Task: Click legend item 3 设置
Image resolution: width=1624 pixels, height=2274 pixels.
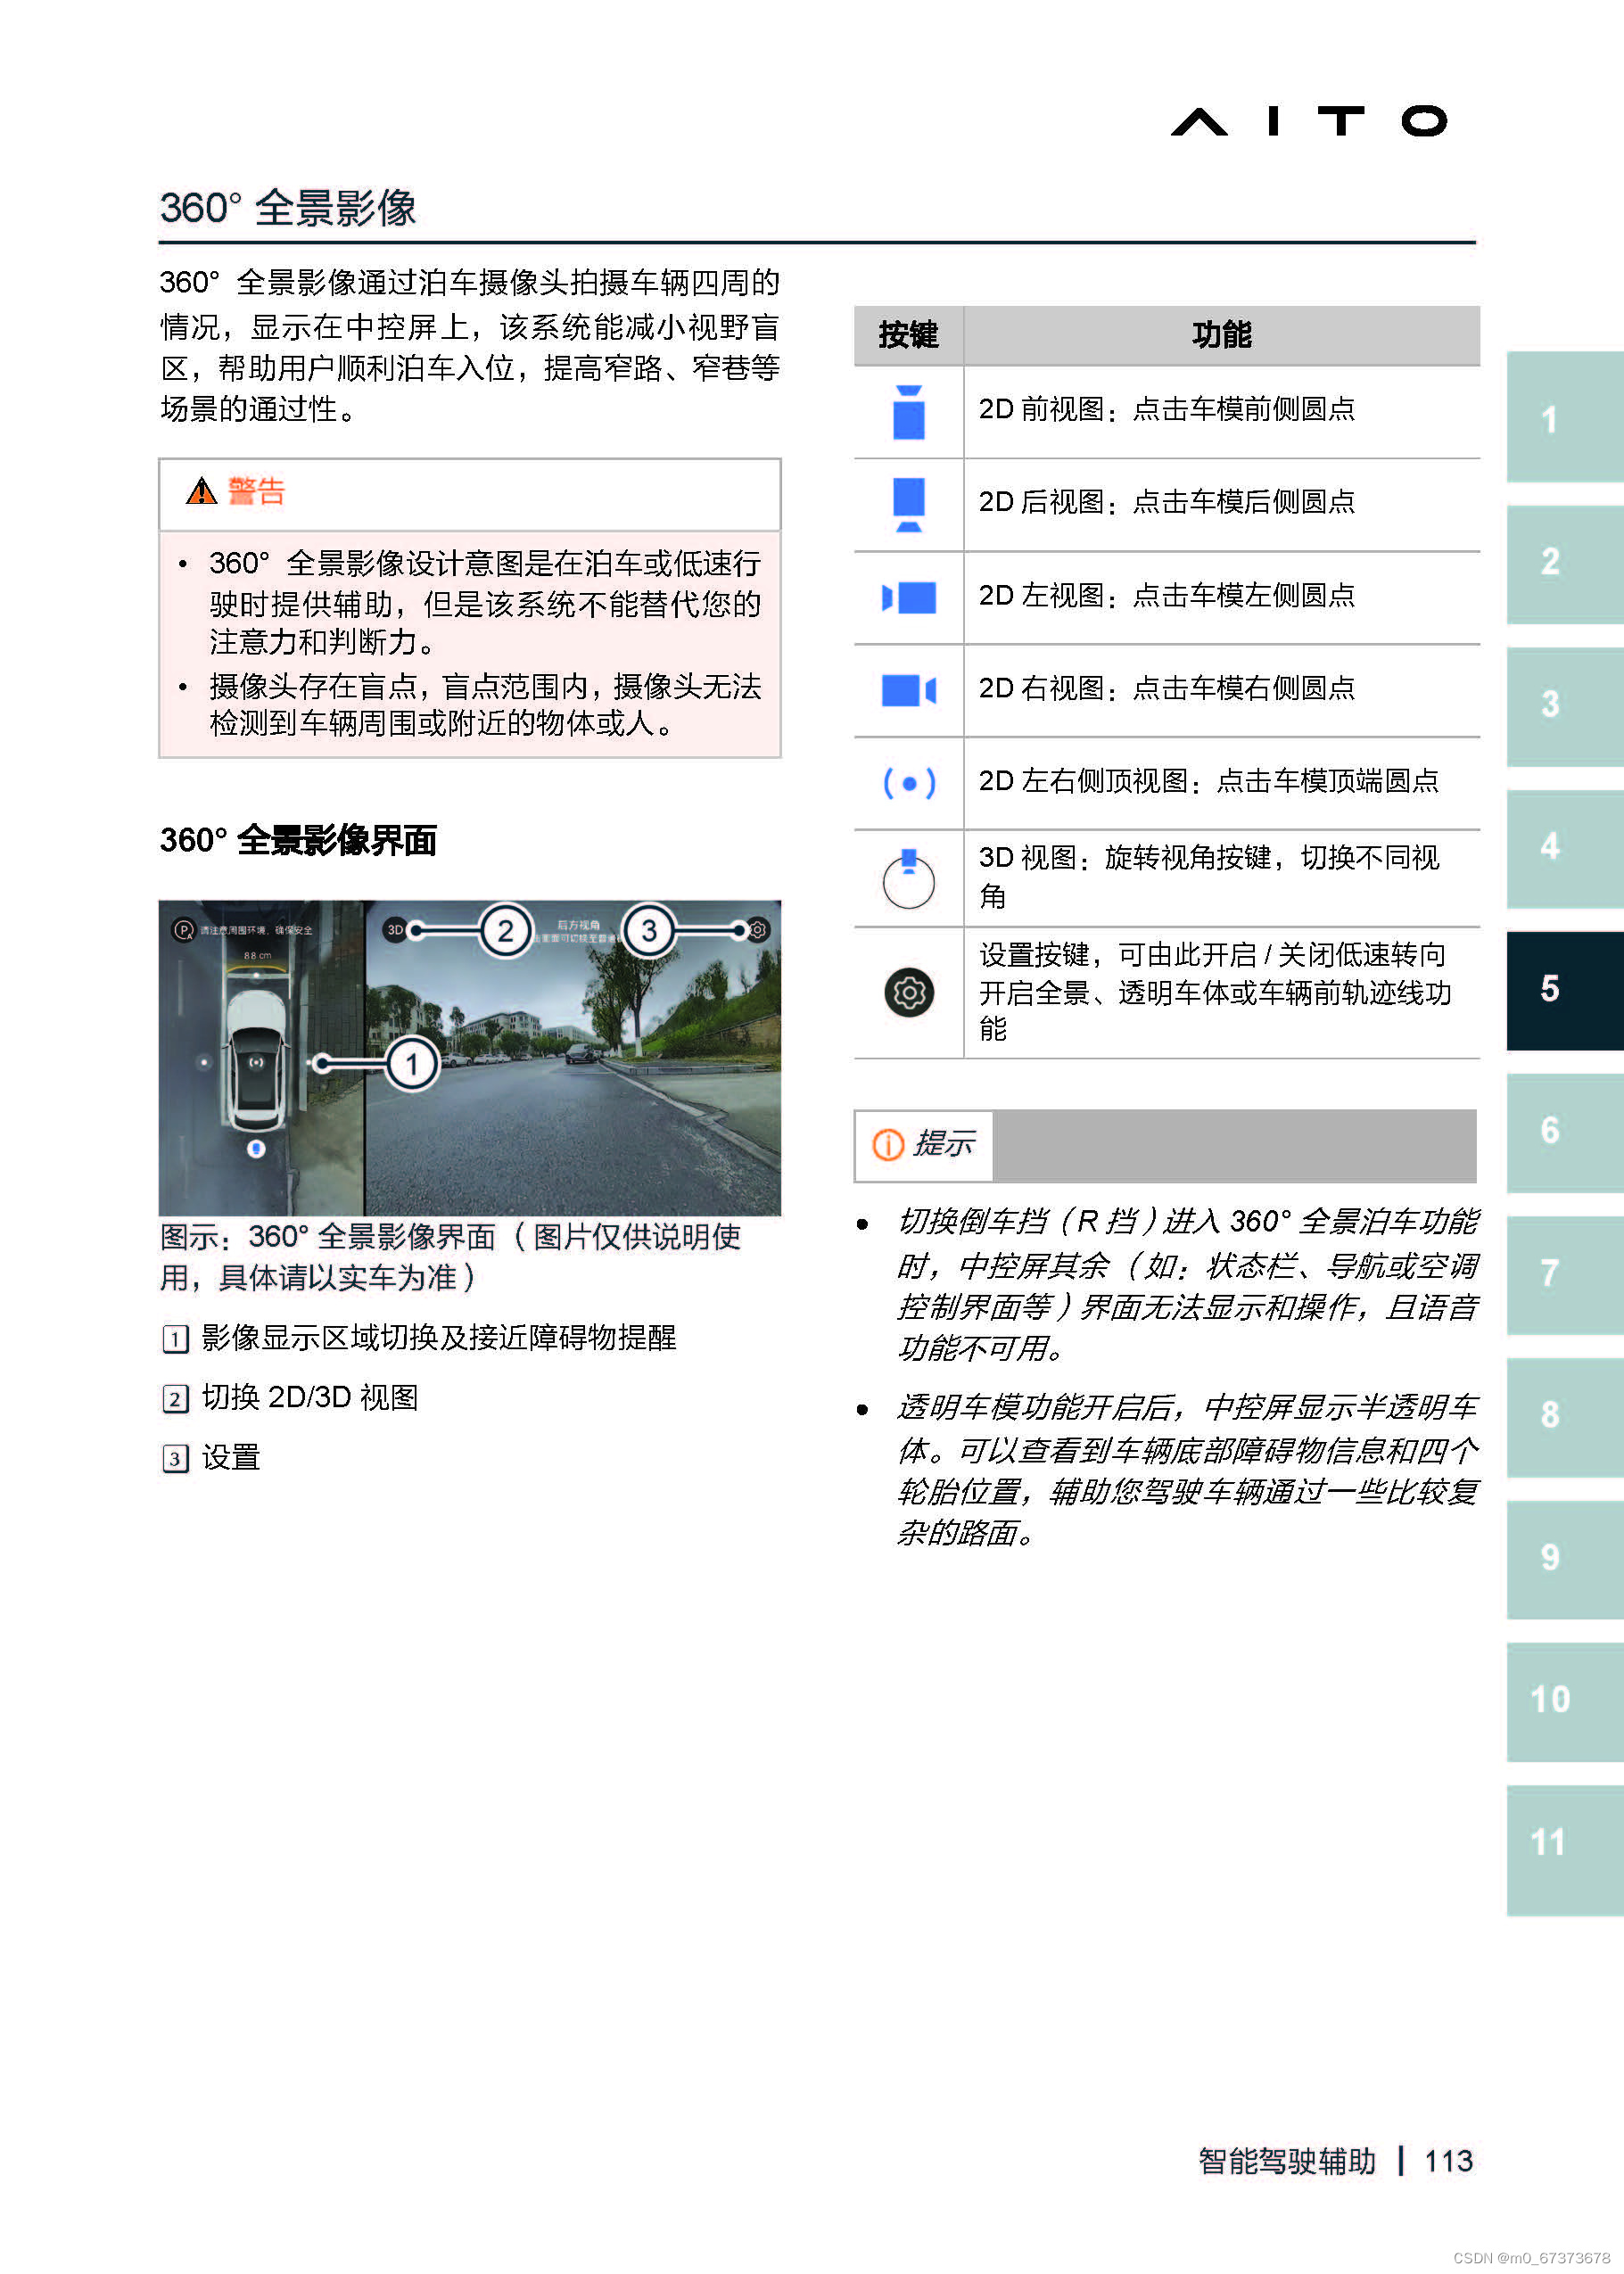Action: tap(231, 1458)
